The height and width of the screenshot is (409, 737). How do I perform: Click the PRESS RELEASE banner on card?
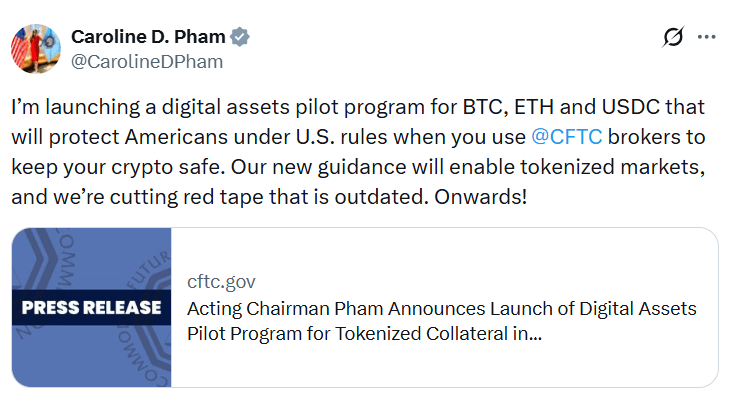pyautogui.click(x=91, y=307)
